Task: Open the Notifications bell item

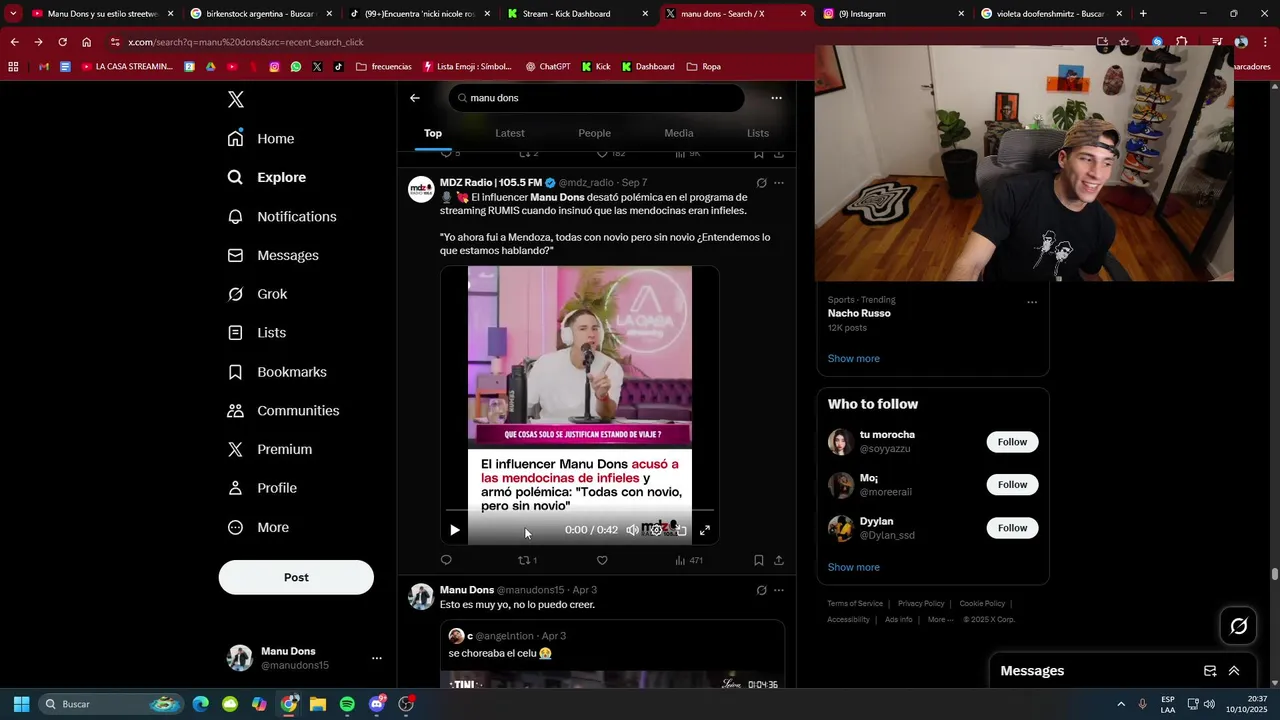Action: coord(282,217)
